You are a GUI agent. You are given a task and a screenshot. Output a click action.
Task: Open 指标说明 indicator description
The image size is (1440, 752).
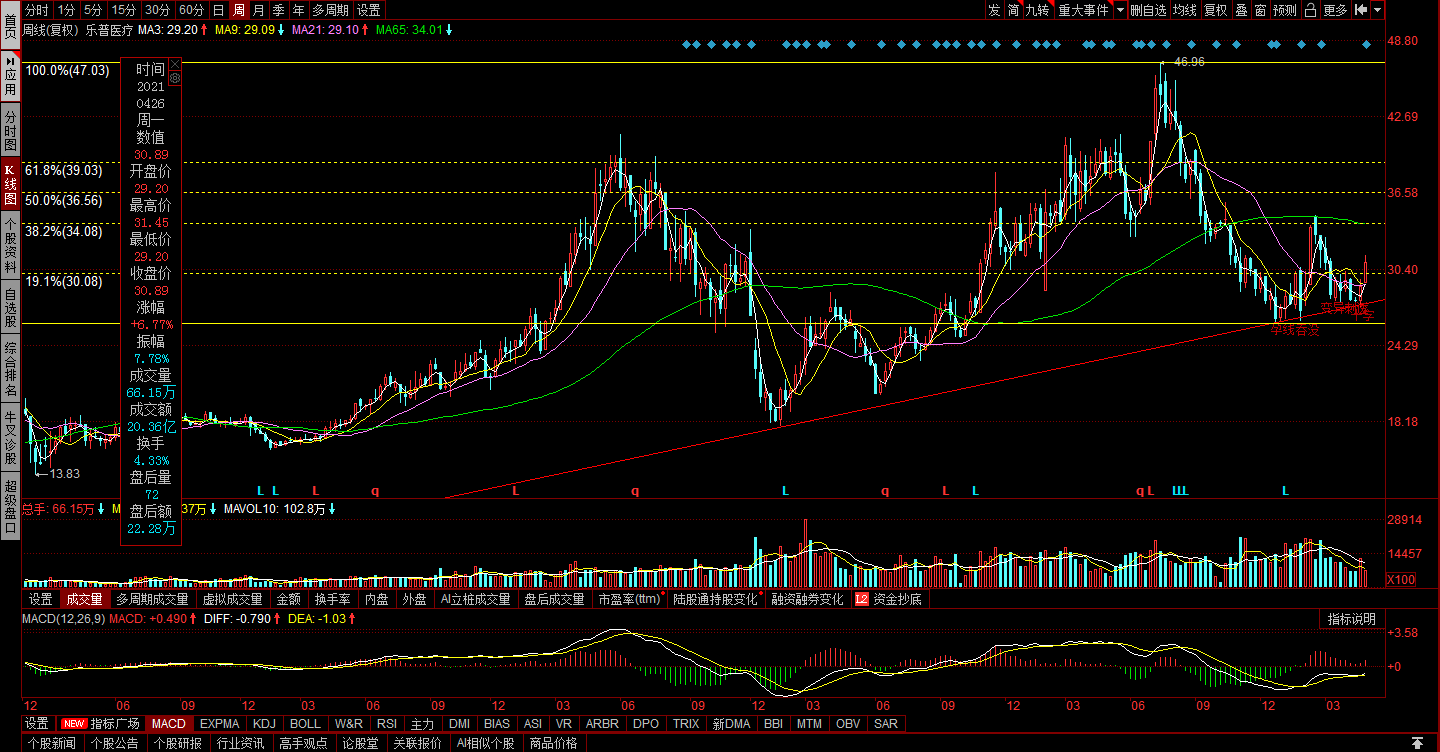point(1352,619)
